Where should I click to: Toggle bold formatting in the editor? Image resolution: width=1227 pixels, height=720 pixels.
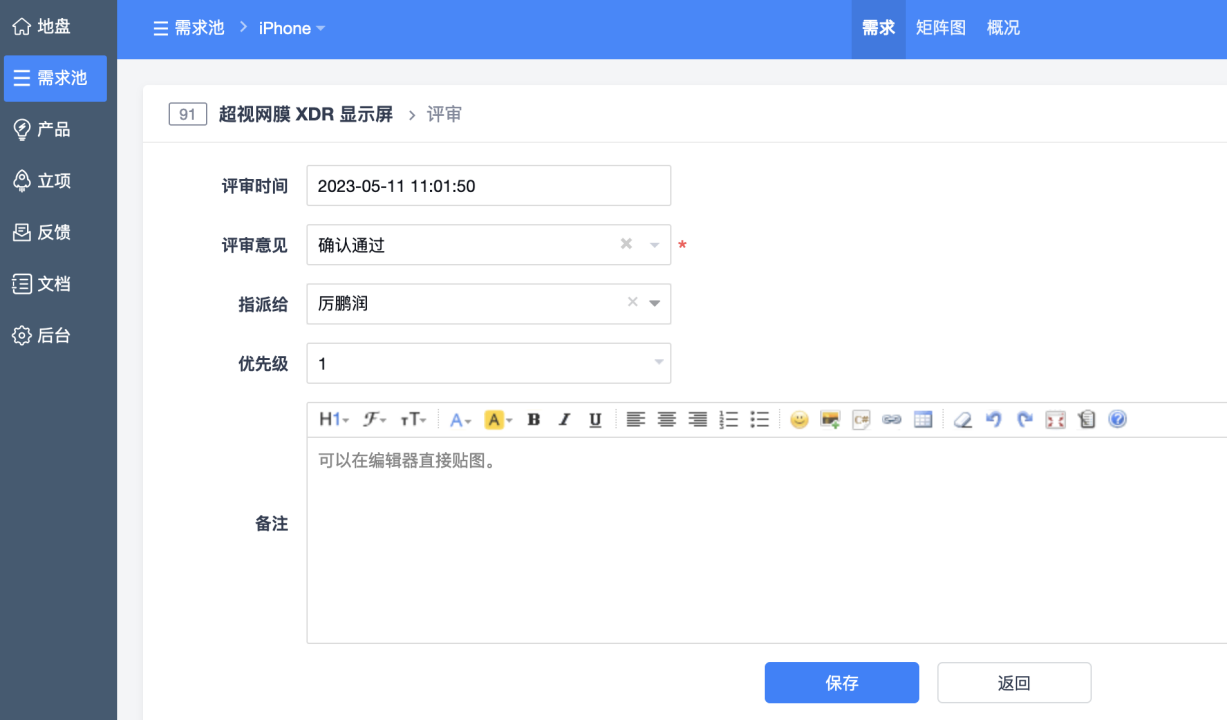coord(534,420)
